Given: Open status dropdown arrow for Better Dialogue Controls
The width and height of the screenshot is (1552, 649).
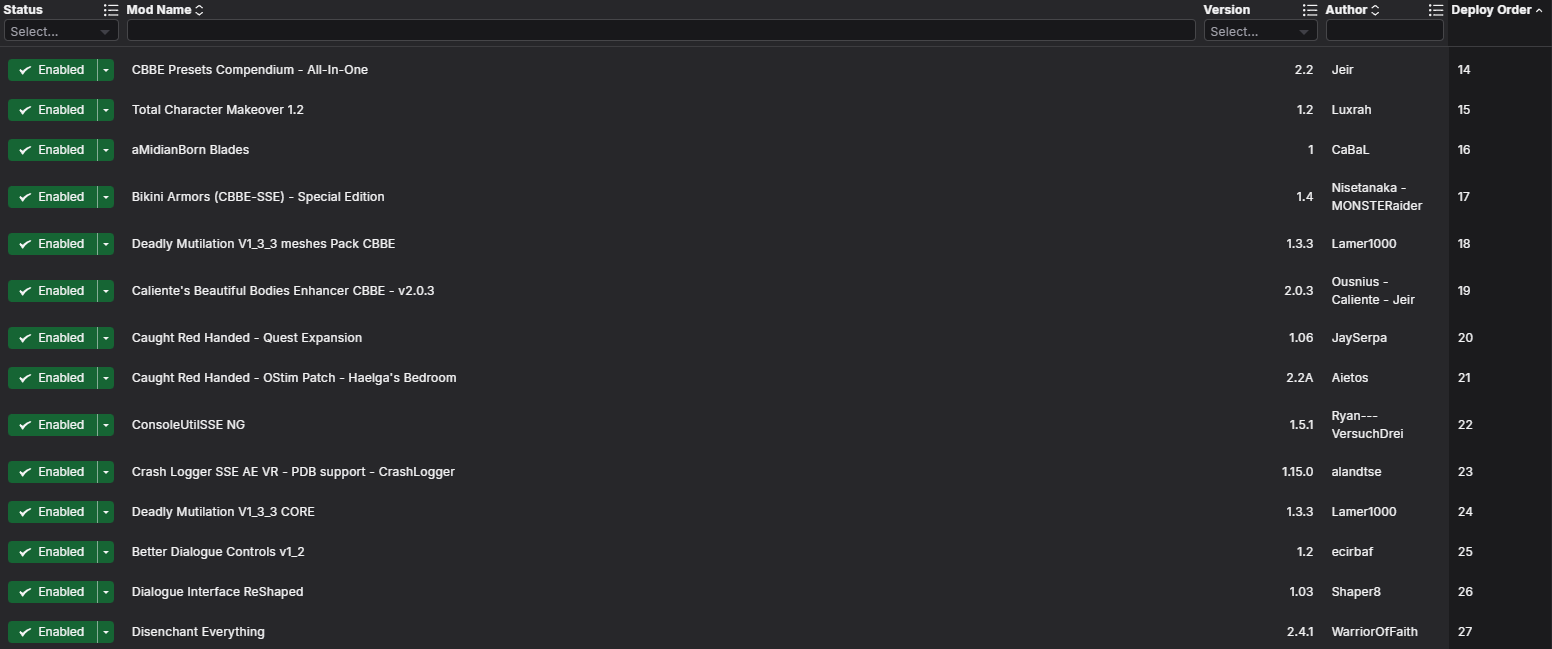Looking at the screenshot, I should (x=106, y=552).
